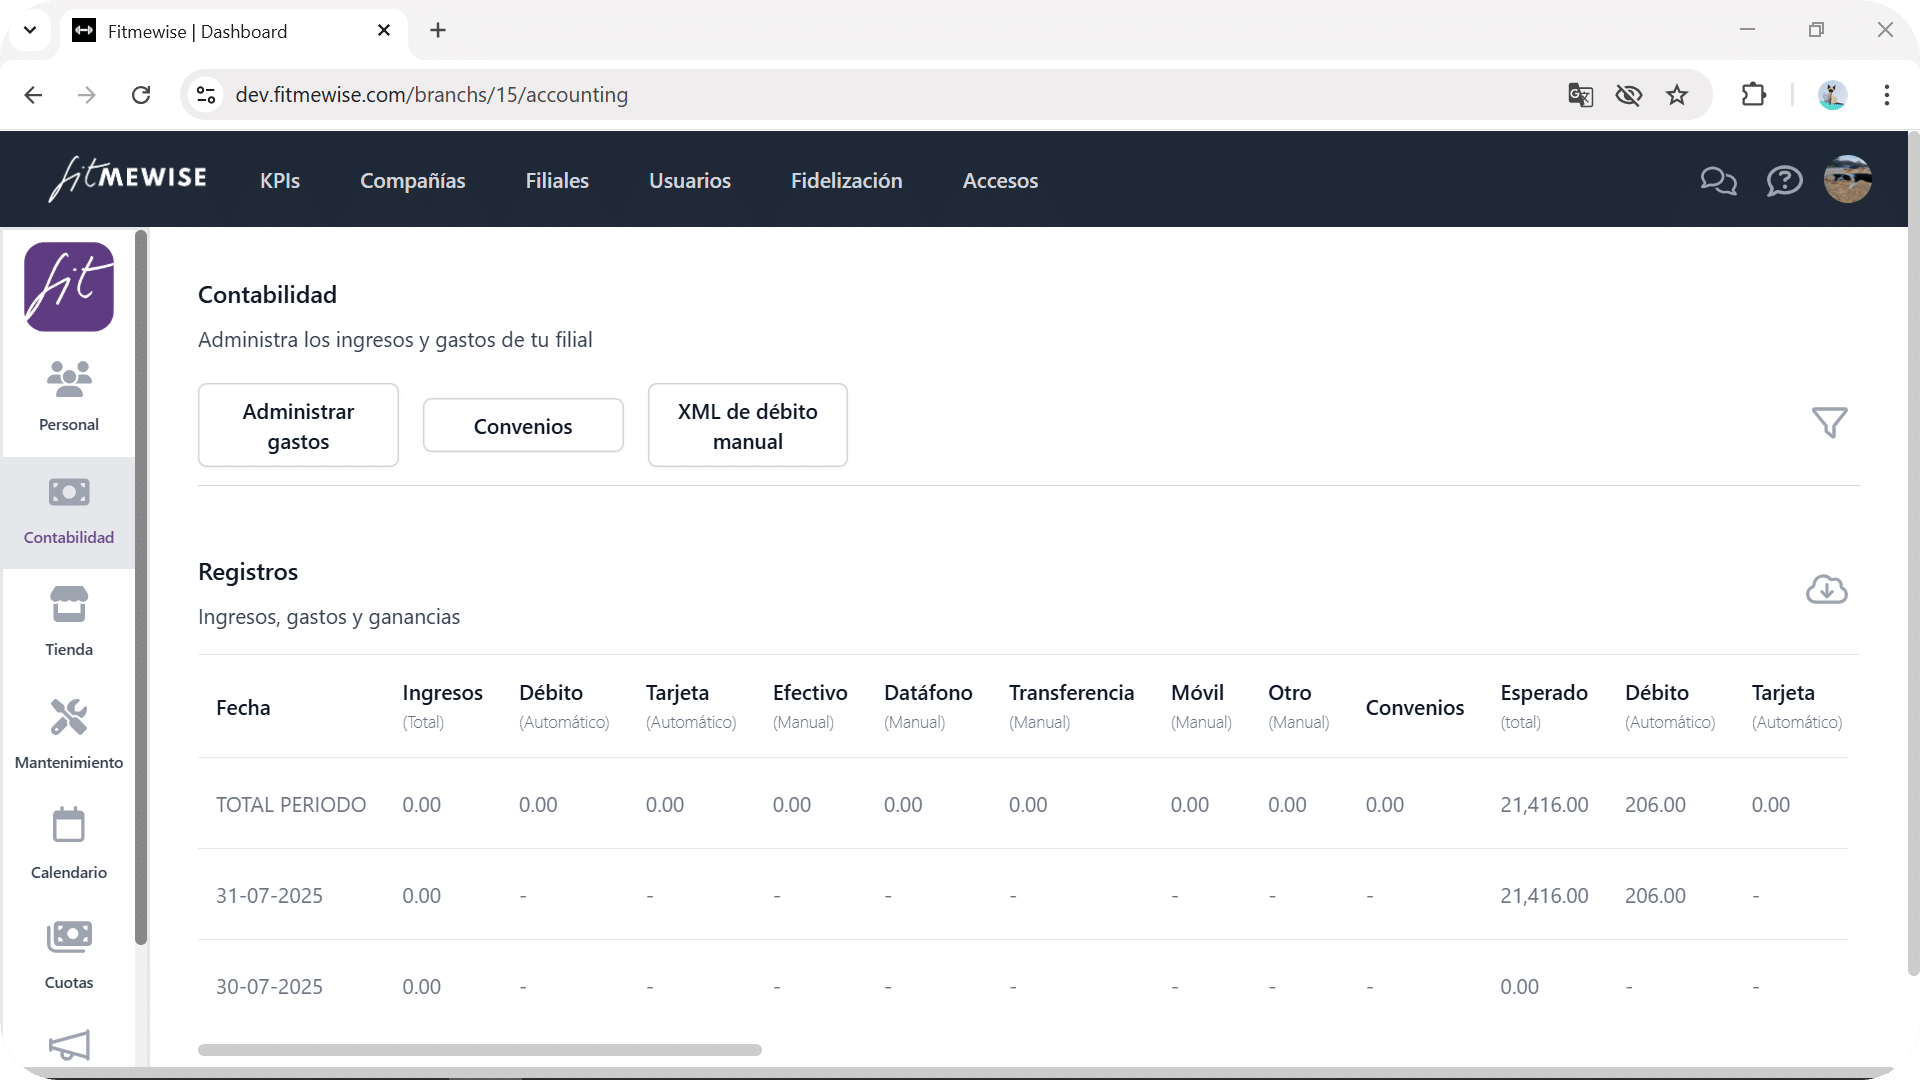Viewport: 1920px width, 1080px height.
Task: Bookmark this page with star icon
Action: click(1677, 95)
